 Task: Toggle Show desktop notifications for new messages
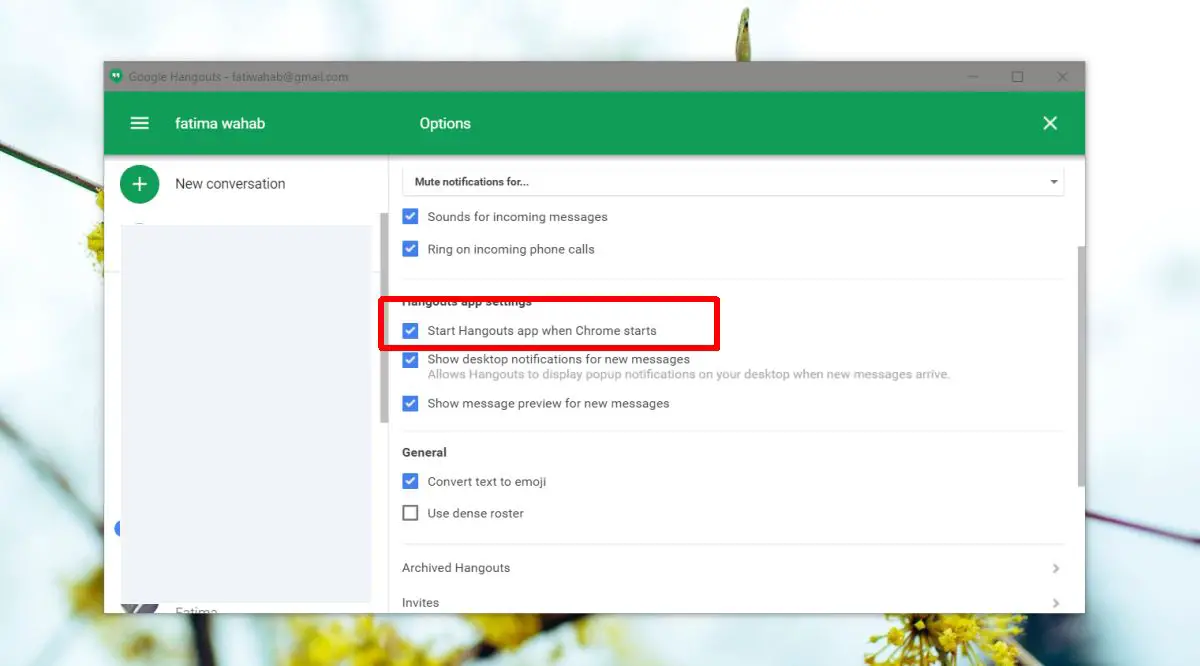[410, 360]
